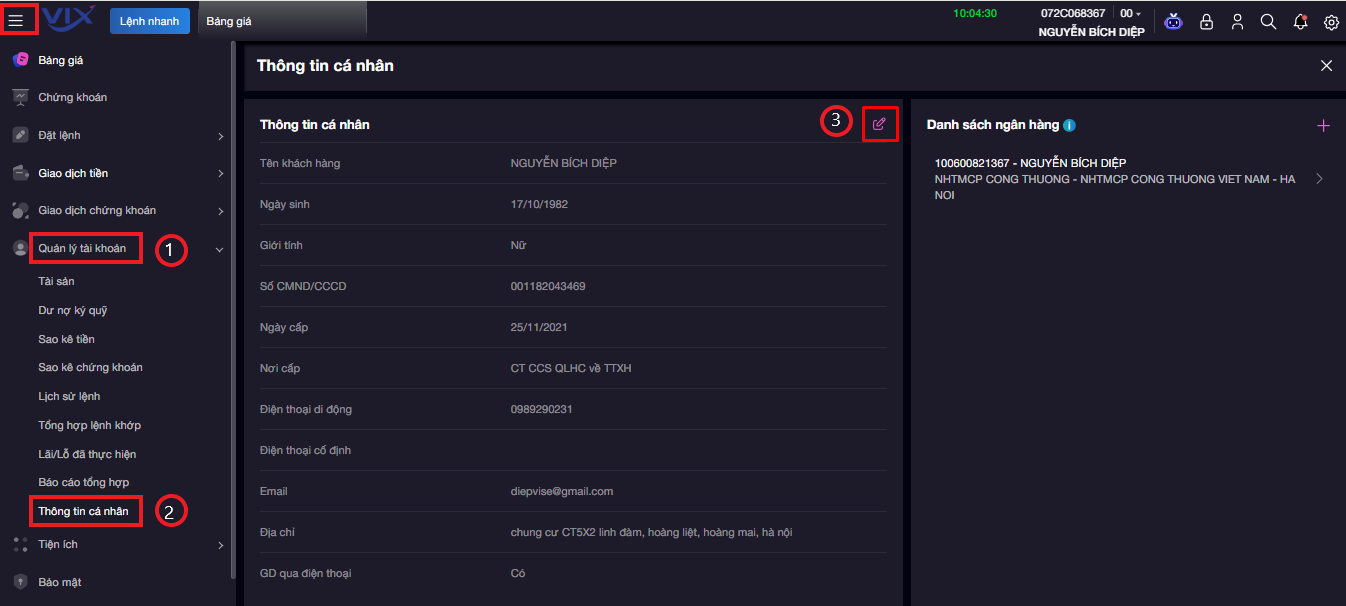The image size is (1346, 606).
Task: Open Giao dịch chứng khoán menu item
Action: pos(97,210)
